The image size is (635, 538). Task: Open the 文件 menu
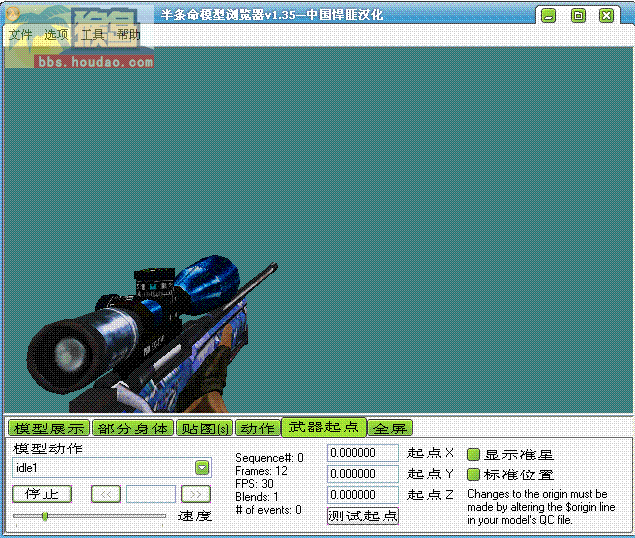20,35
